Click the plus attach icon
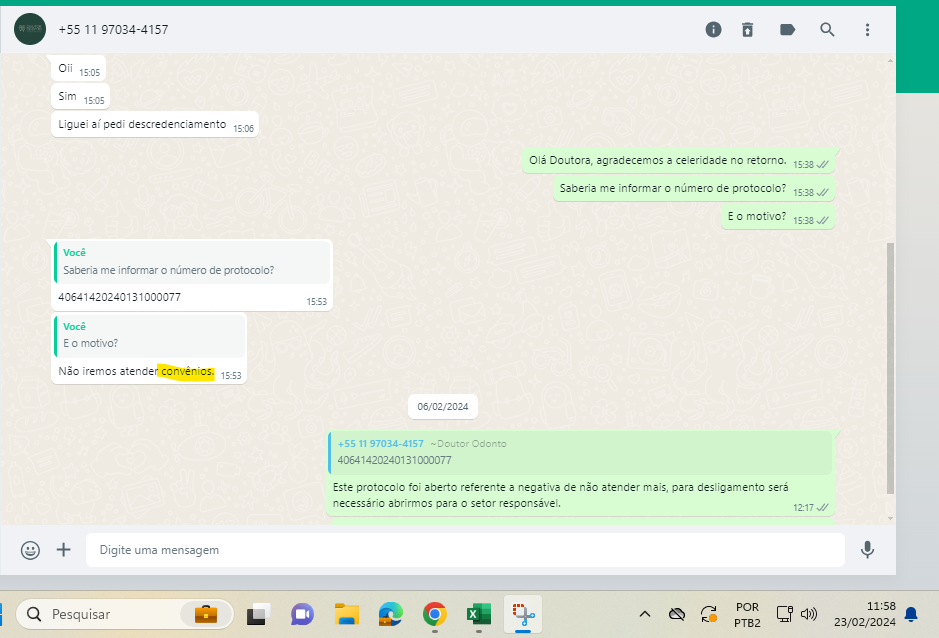 pyautogui.click(x=64, y=549)
